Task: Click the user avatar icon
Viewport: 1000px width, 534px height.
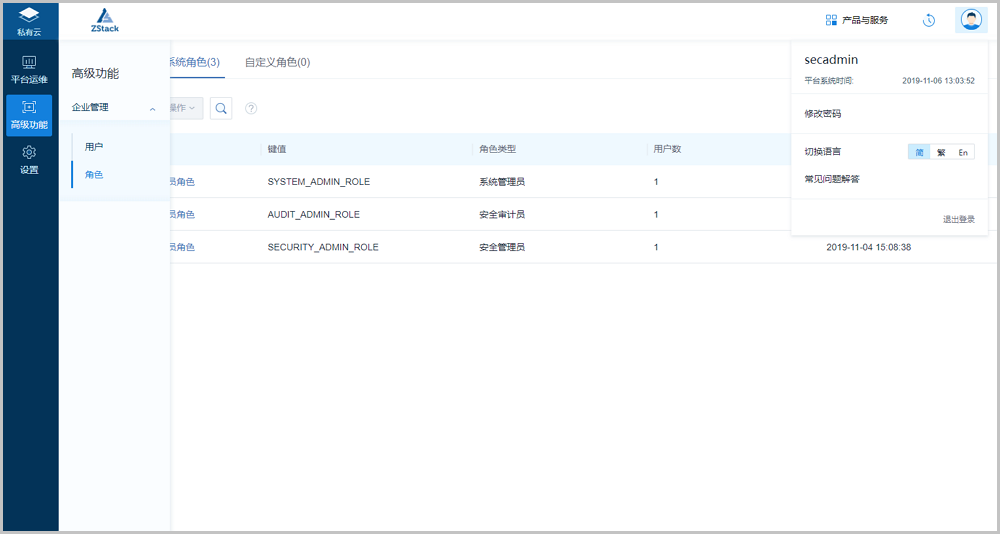Action: coord(970,20)
